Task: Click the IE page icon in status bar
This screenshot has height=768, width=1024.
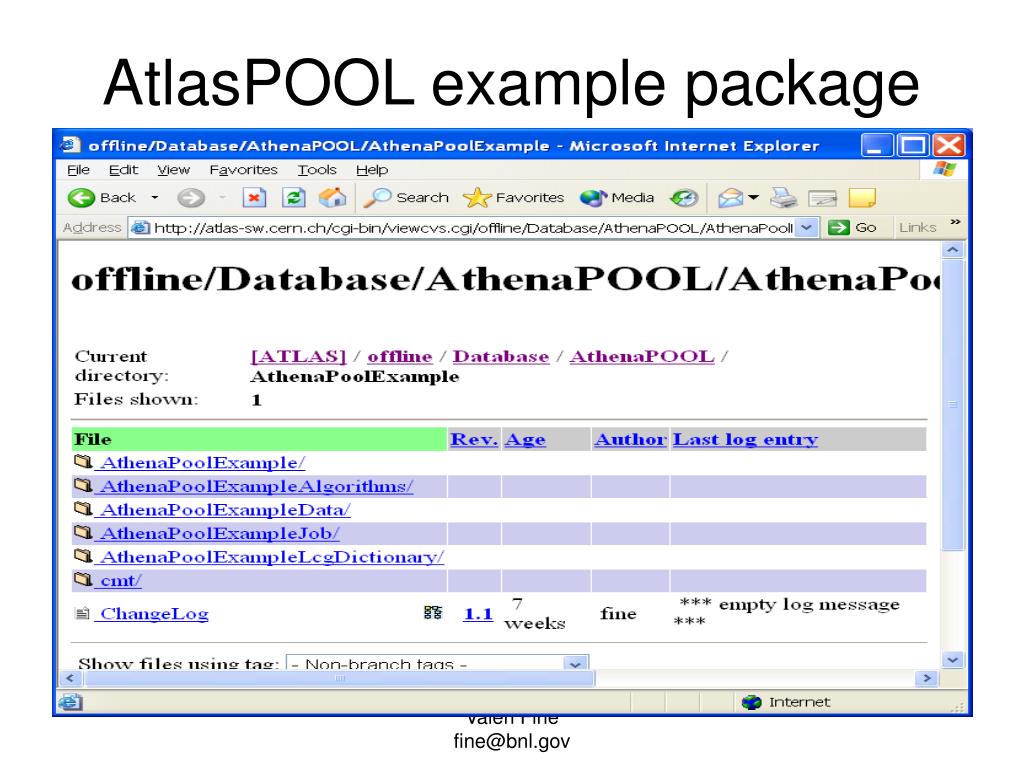Action: pyautogui.click(x=70, y=702)
